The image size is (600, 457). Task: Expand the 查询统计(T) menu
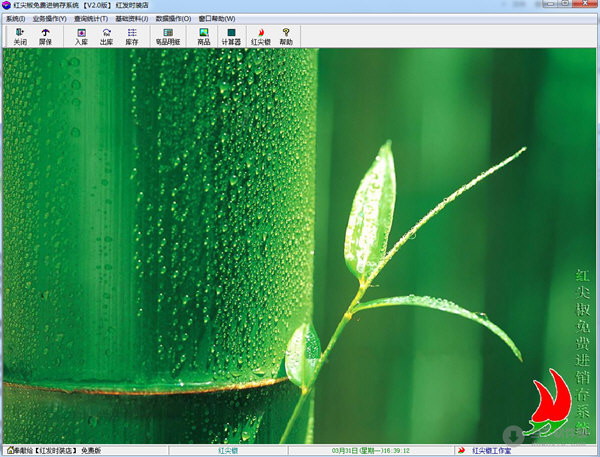pyautogui.click(x=91, y=19)
